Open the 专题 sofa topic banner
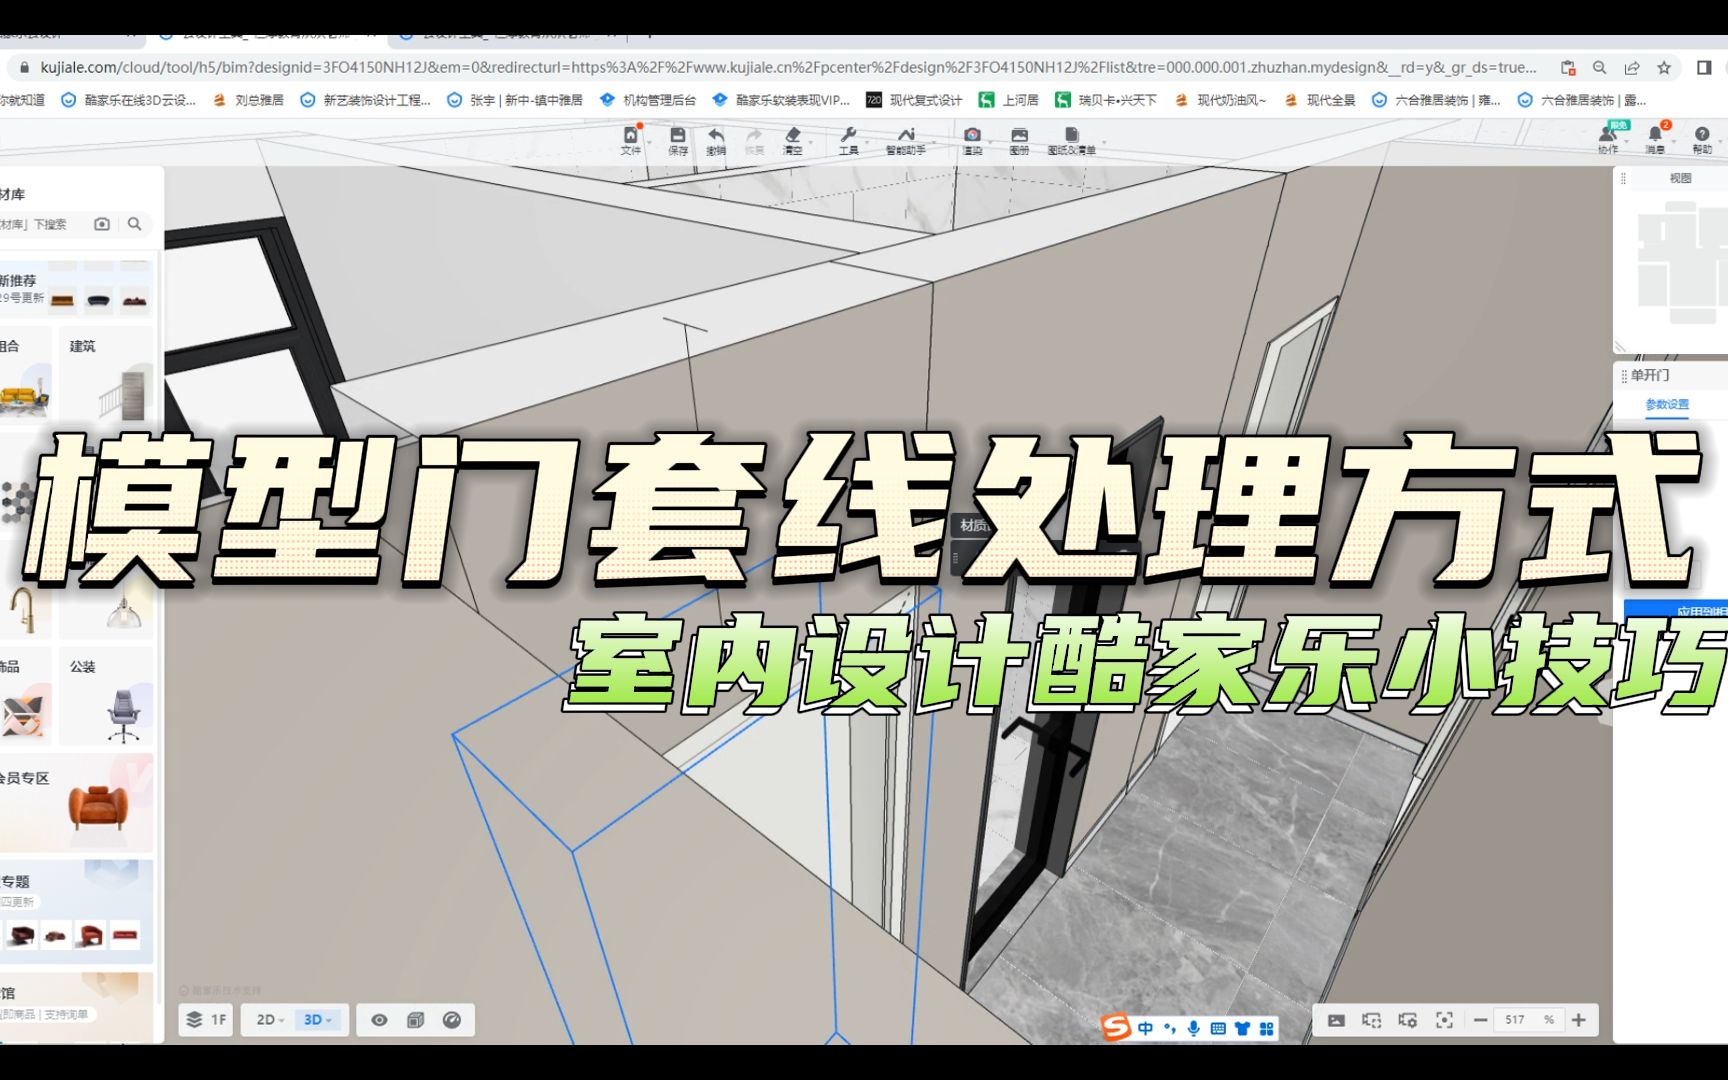The height and width of the screenshot is (1080, 1728). tap(77, 911)
